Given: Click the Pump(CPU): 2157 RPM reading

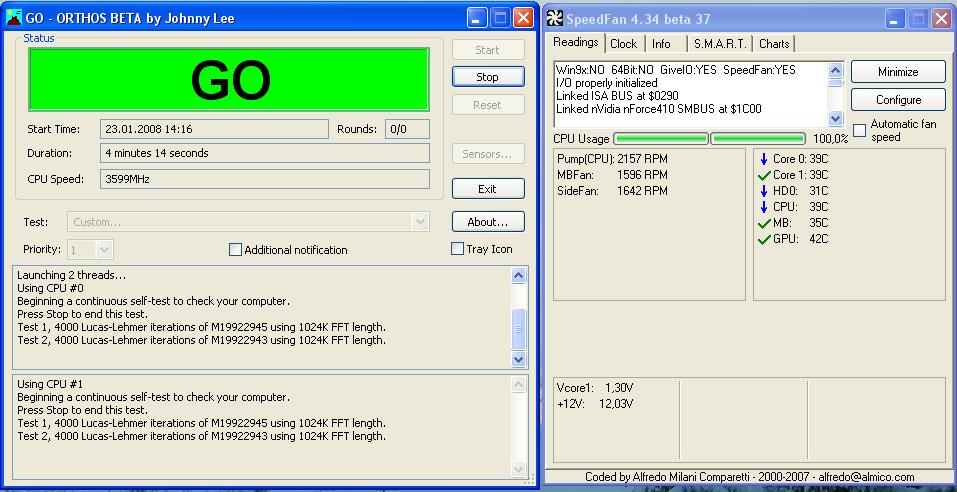Looking at the screenshot, I should 612,159.
